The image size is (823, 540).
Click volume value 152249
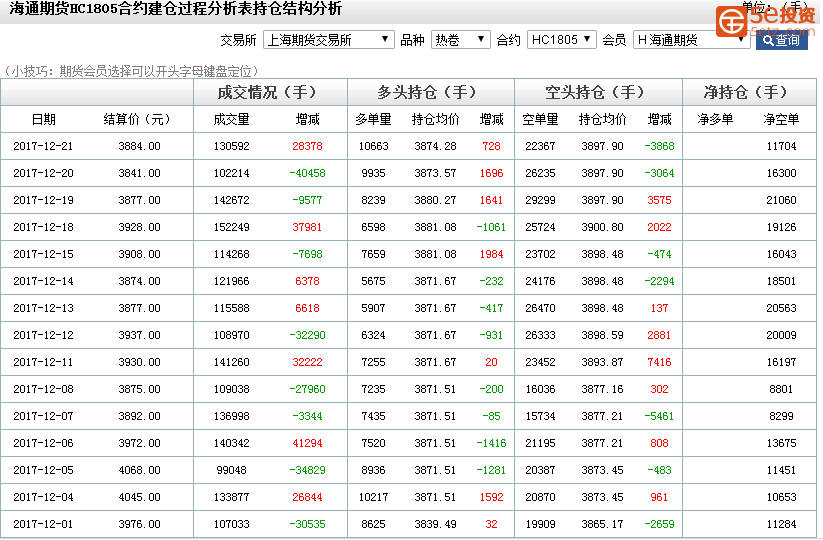click(231, 227)
